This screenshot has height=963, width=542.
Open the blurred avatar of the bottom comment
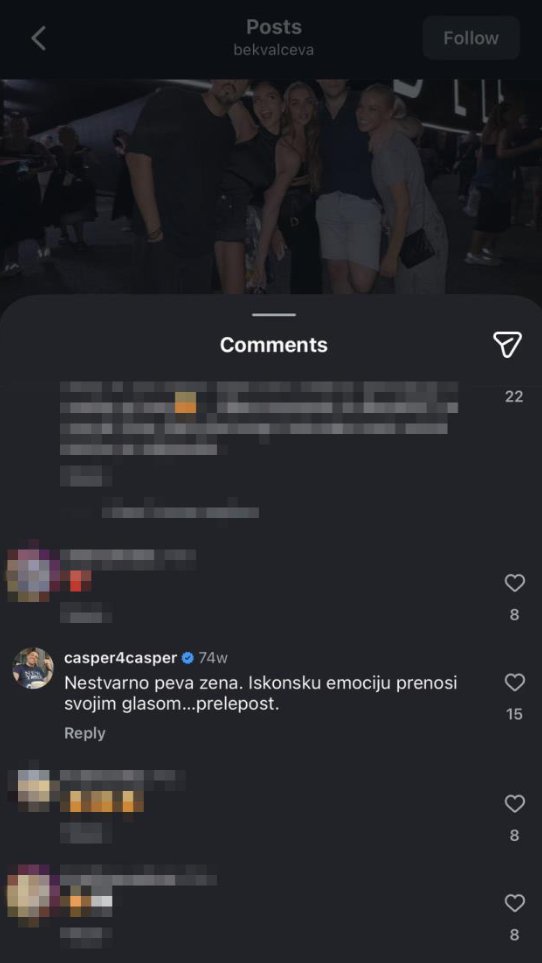[x=33, y=895]
